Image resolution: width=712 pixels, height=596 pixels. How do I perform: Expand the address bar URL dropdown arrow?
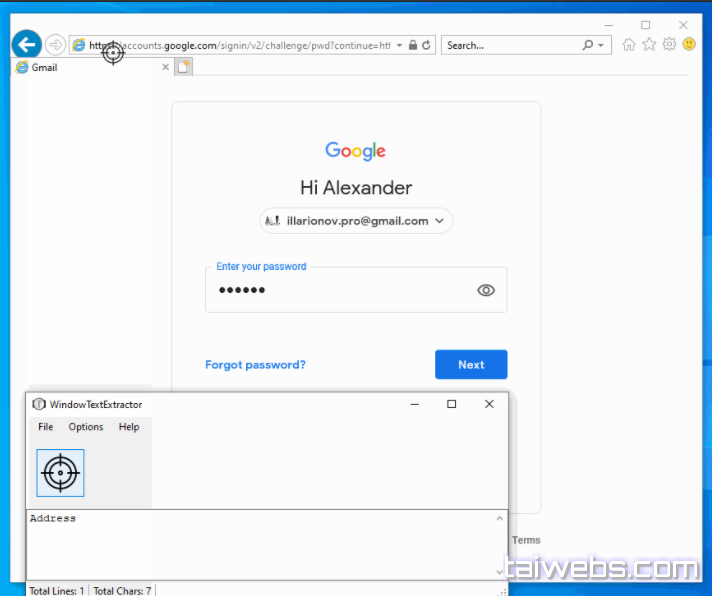[x=400, y=45]
